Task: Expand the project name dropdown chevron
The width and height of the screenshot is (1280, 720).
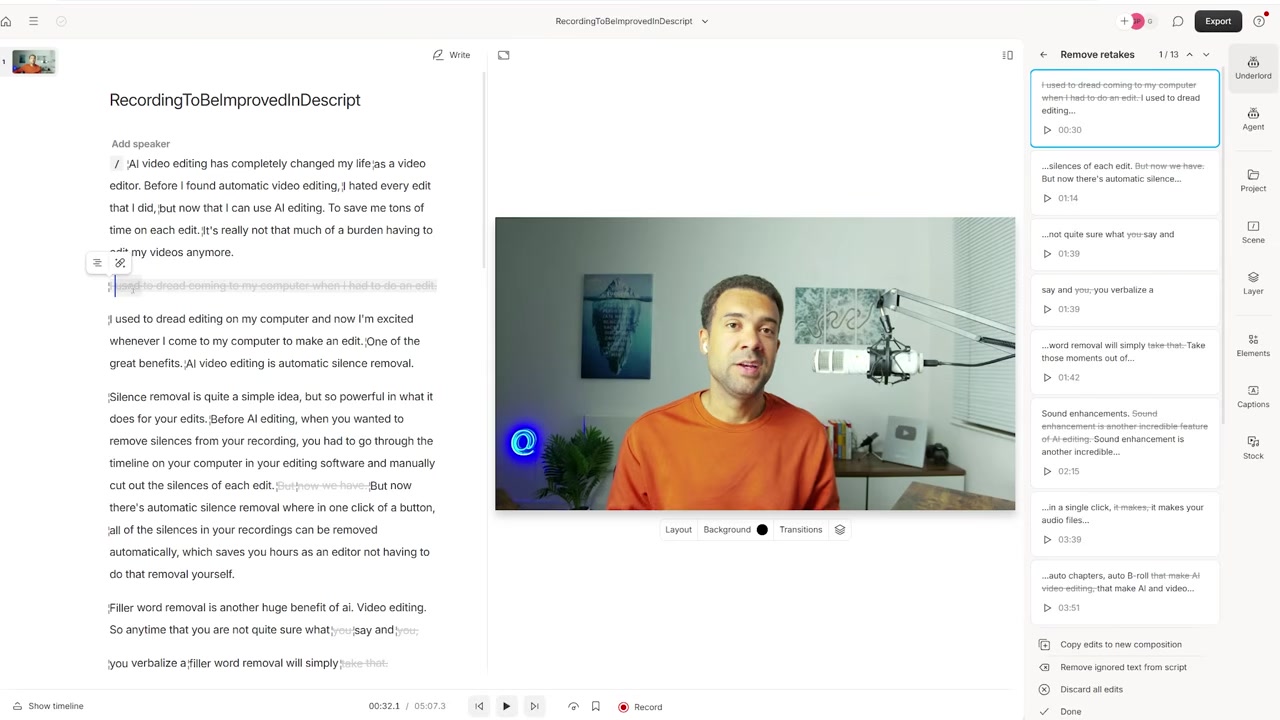Action: click(705, 21)
